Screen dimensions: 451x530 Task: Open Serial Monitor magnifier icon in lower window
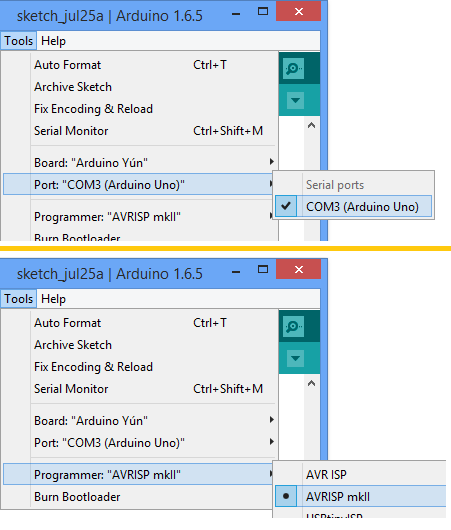pyautogui.click(x=293, y=326)
